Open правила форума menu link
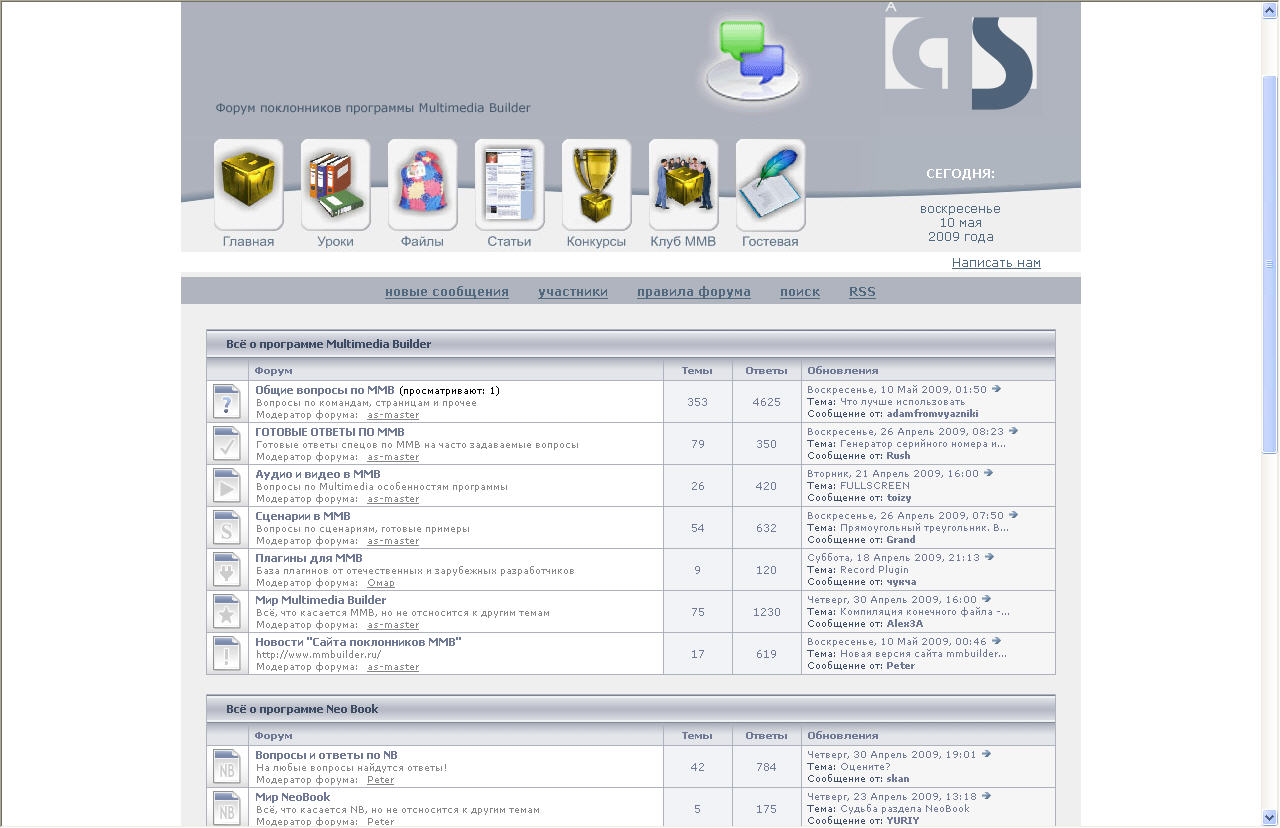The width and height of the screenshot is (1280, 828). (694, 292)
